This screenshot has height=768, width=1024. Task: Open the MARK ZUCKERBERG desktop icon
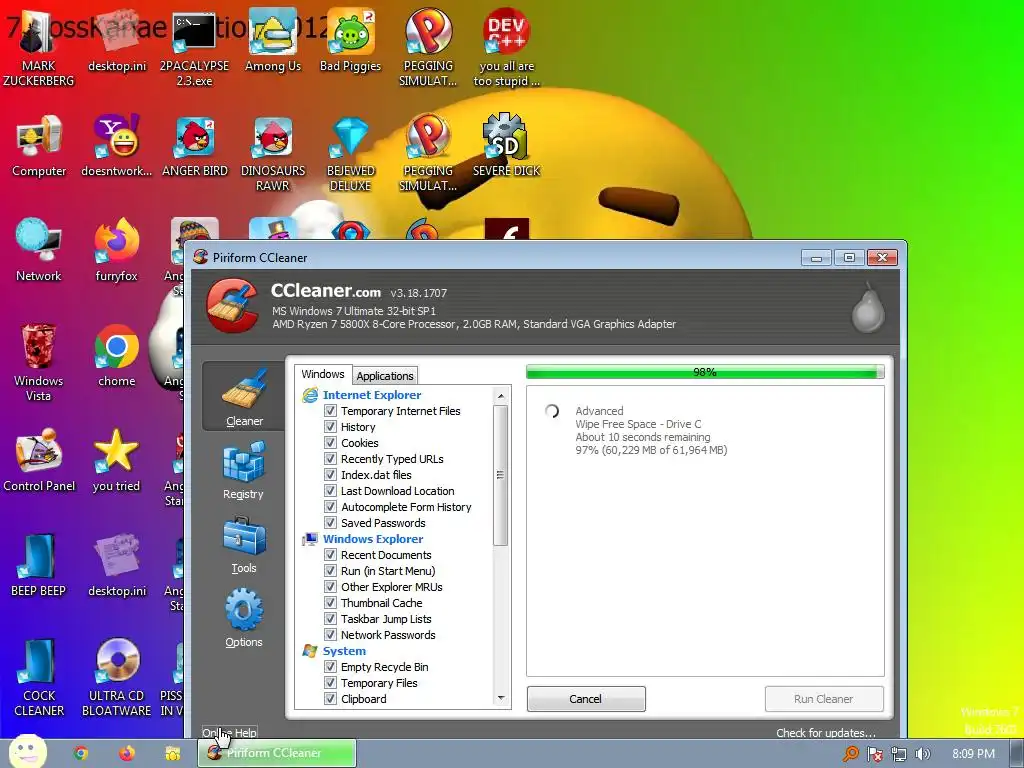tap(39, 47)
